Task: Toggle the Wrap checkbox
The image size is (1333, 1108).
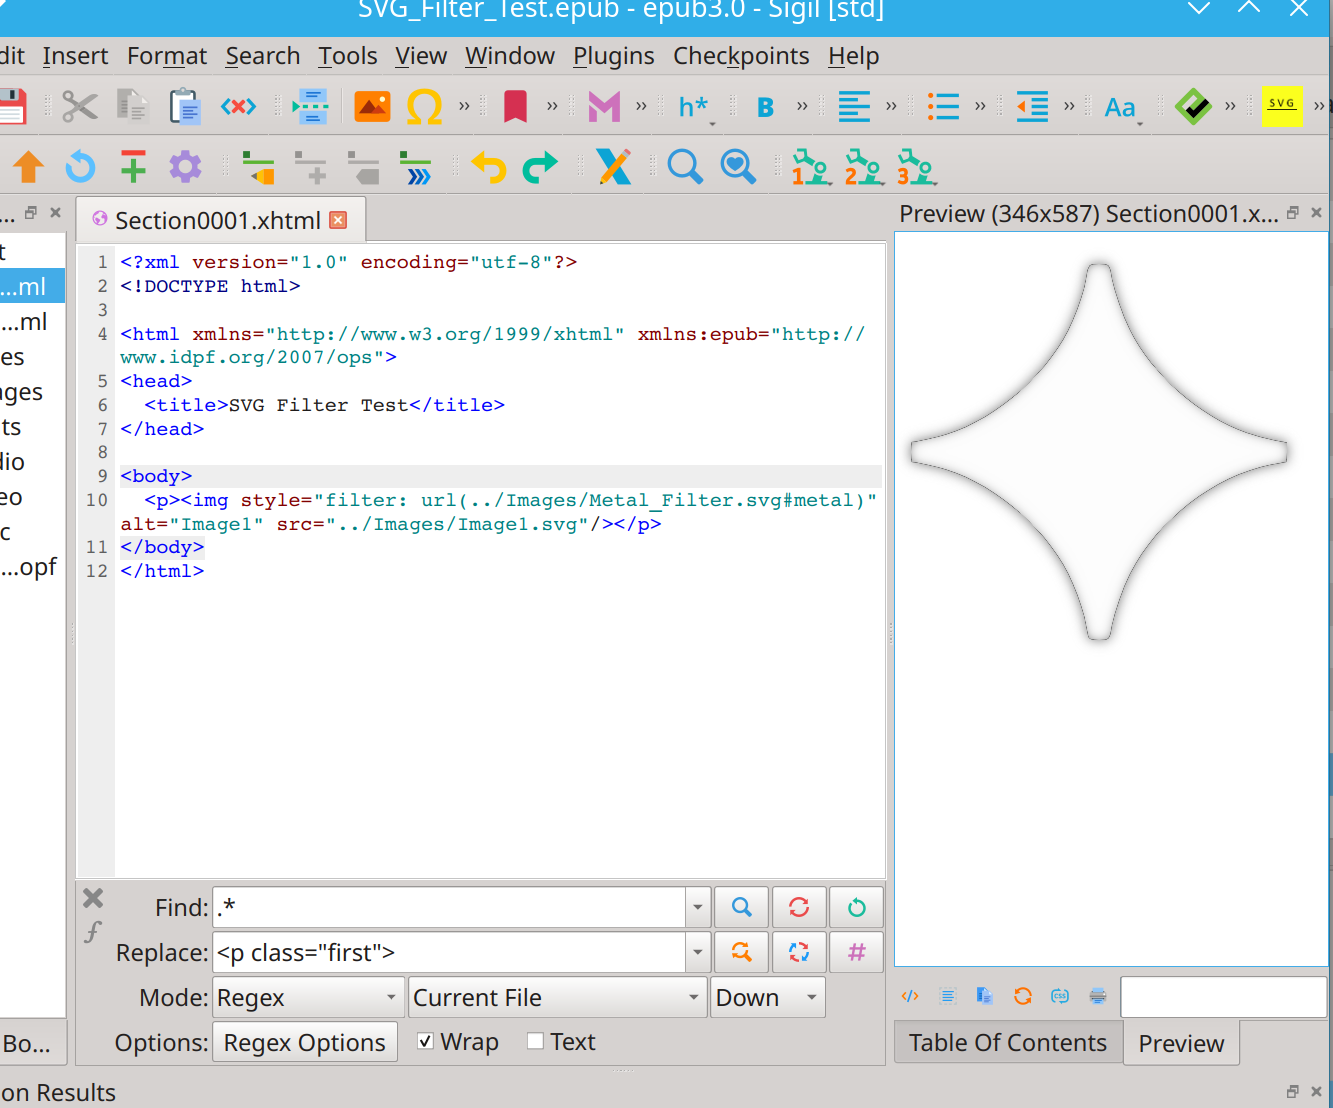Action: [x=425, y=1042]
